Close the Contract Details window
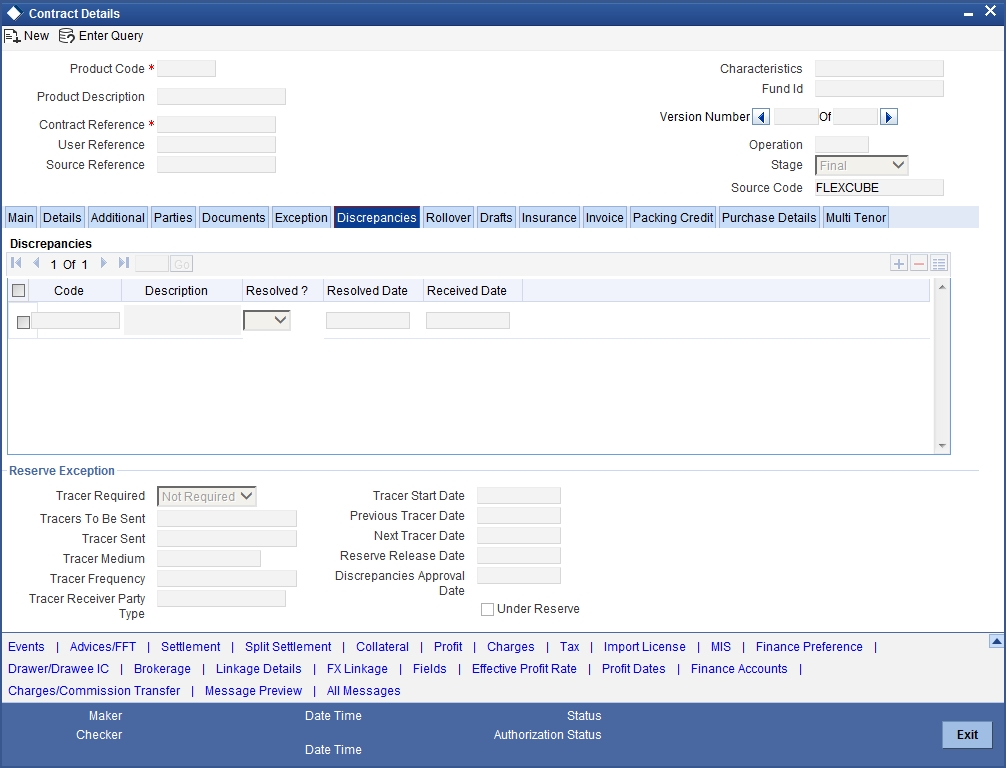This screenshot has width=1006, height=768. click(991, 12)
